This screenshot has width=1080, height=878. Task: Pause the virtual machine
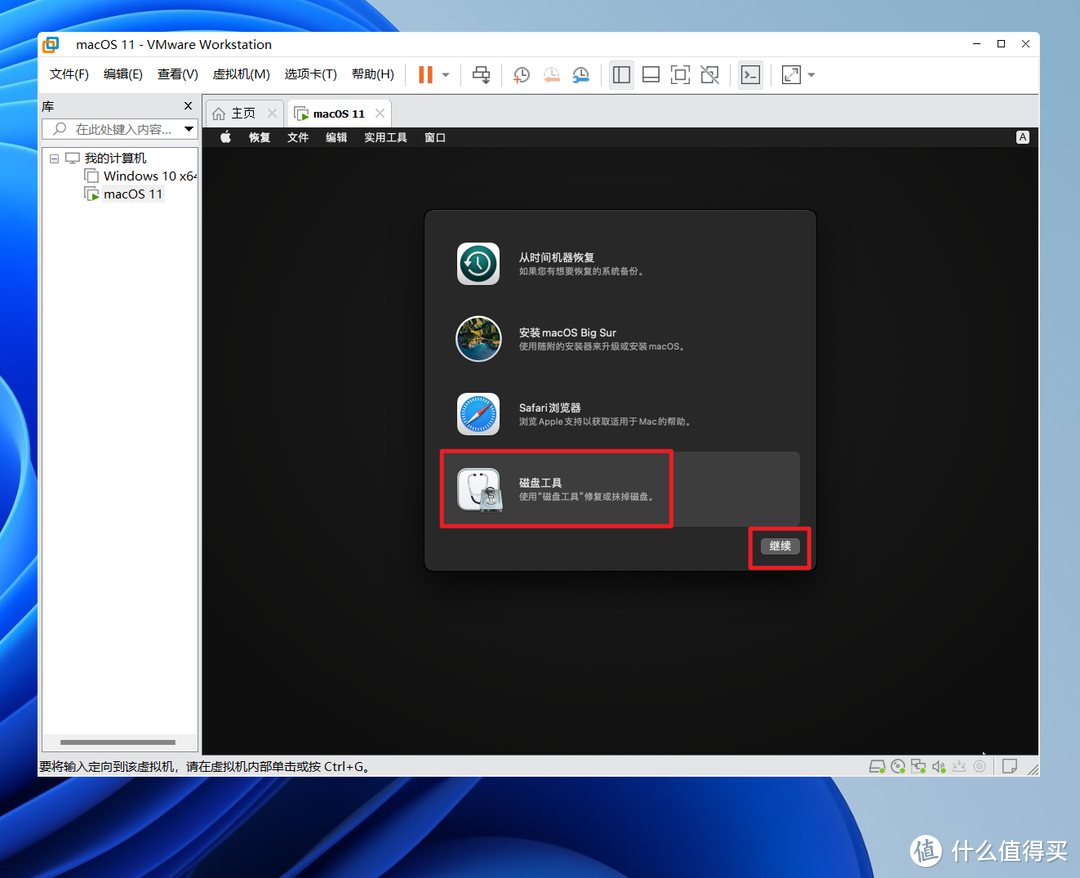pyautogui.click(x=426, y=74)
